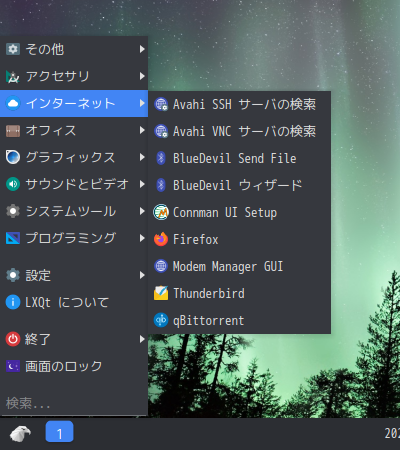The height and width of the screenshot is (450, 400).
Task: Select Avahi VNC サーバの検索 entry
Action: click(239, 131)
